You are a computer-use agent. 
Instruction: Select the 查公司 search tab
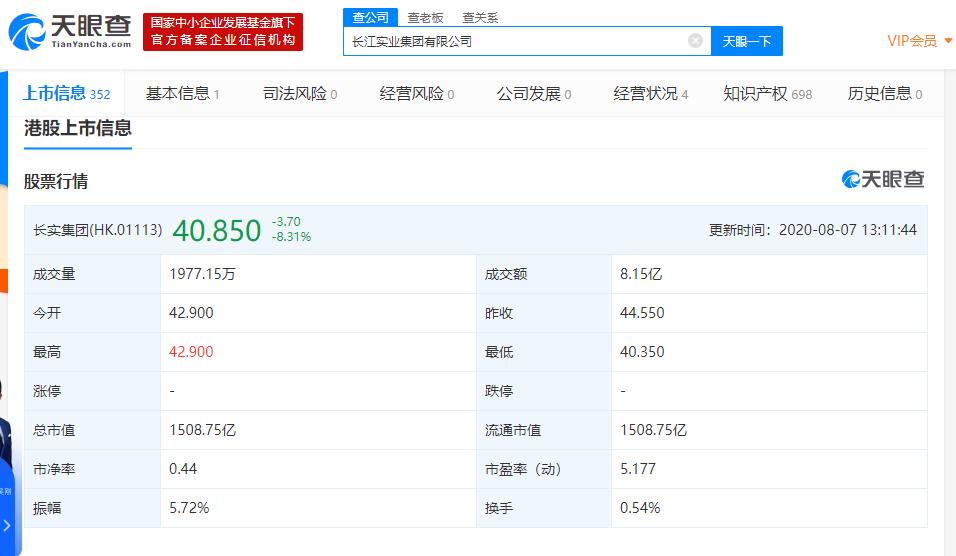[370, 17]
